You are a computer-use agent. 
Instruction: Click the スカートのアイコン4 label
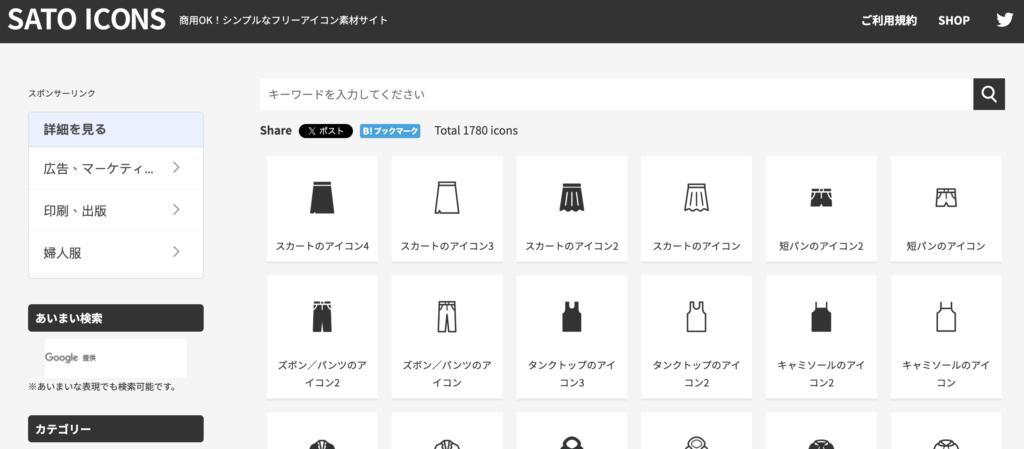[x=322, y=246]
